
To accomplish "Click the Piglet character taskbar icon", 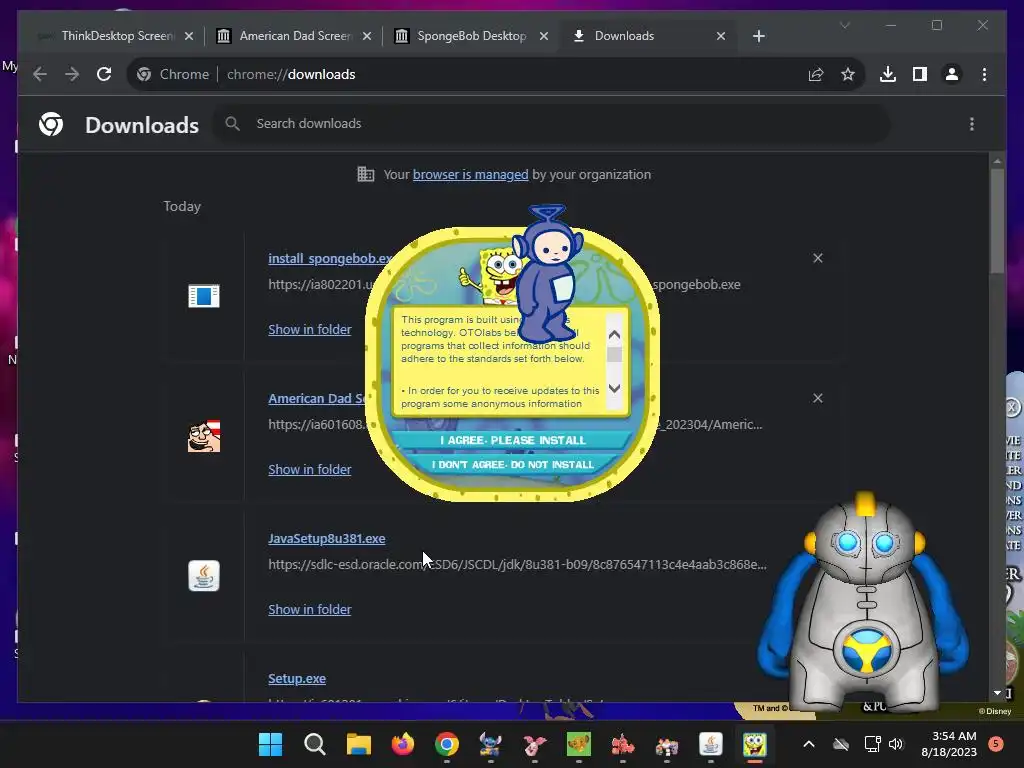I will pyautogui.click(x=534, y=744).
